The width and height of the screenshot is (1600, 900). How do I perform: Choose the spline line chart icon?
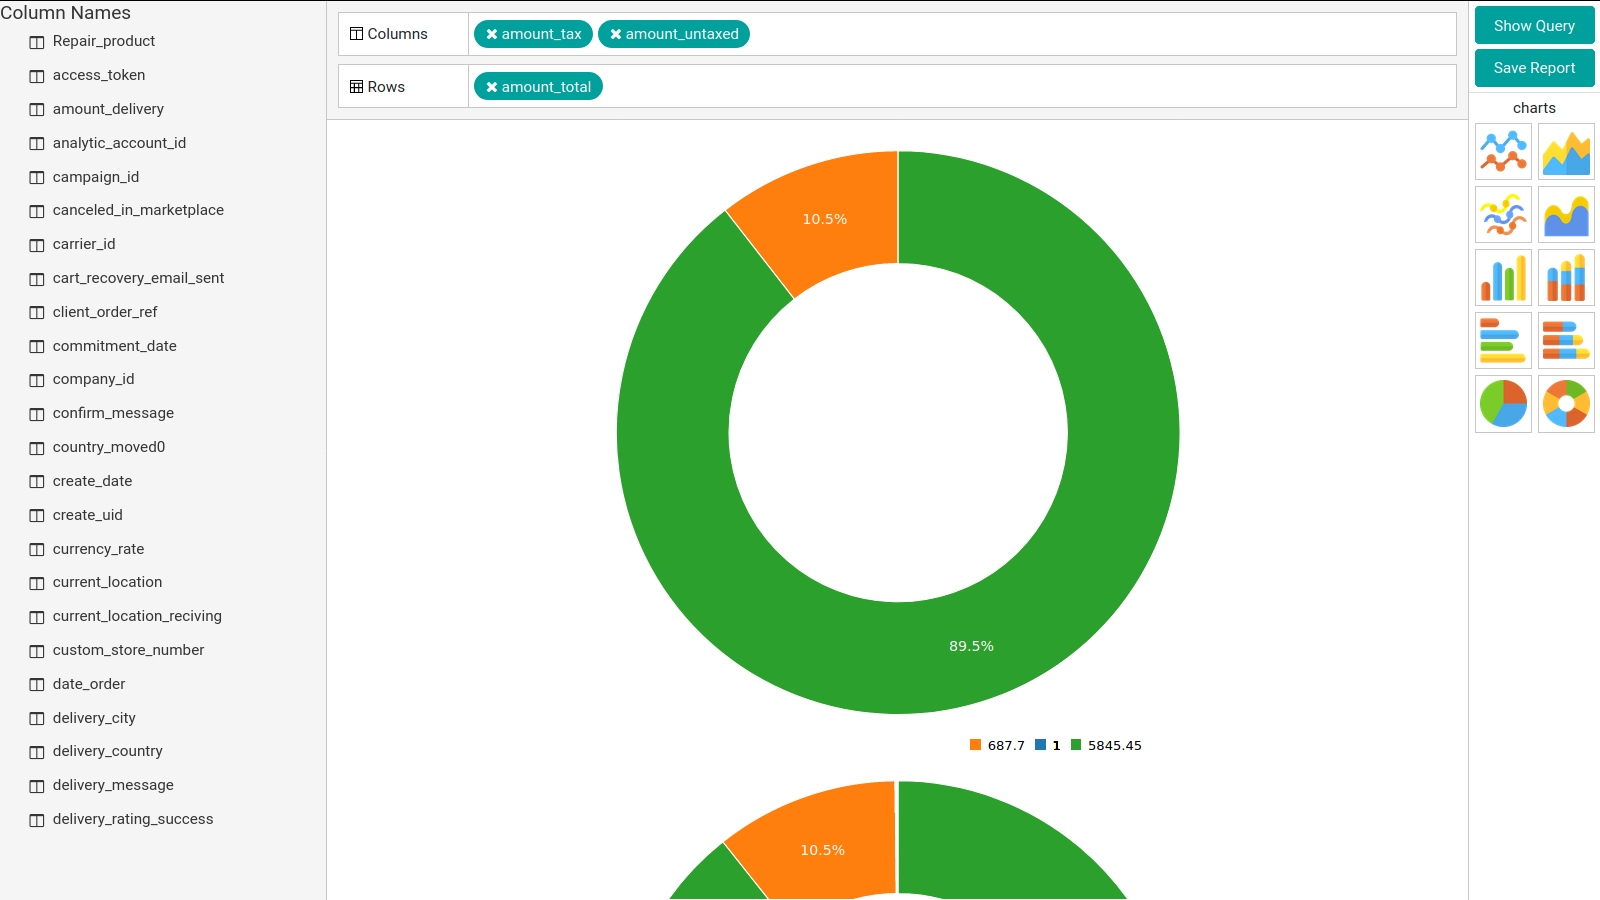tap(1503, 215)
